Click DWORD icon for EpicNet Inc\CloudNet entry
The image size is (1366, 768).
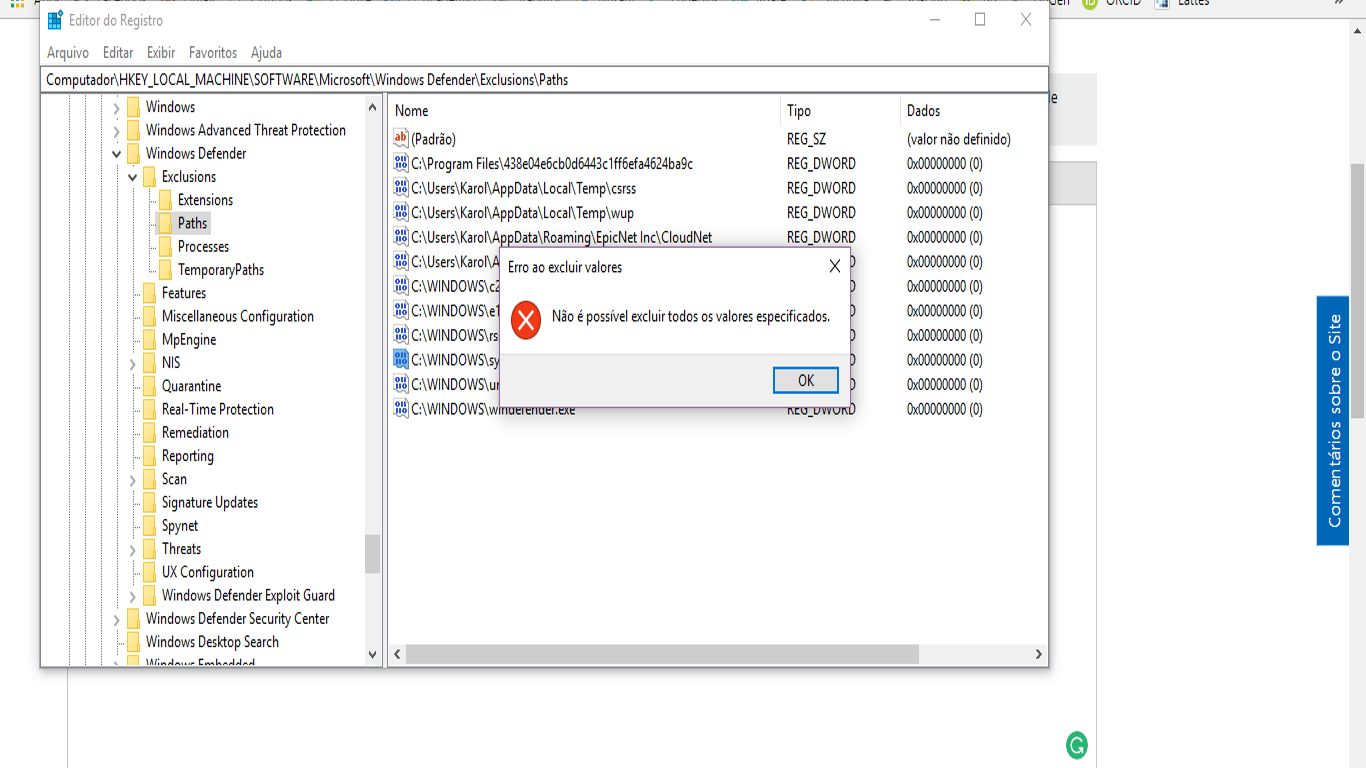(x=401, y=237)
